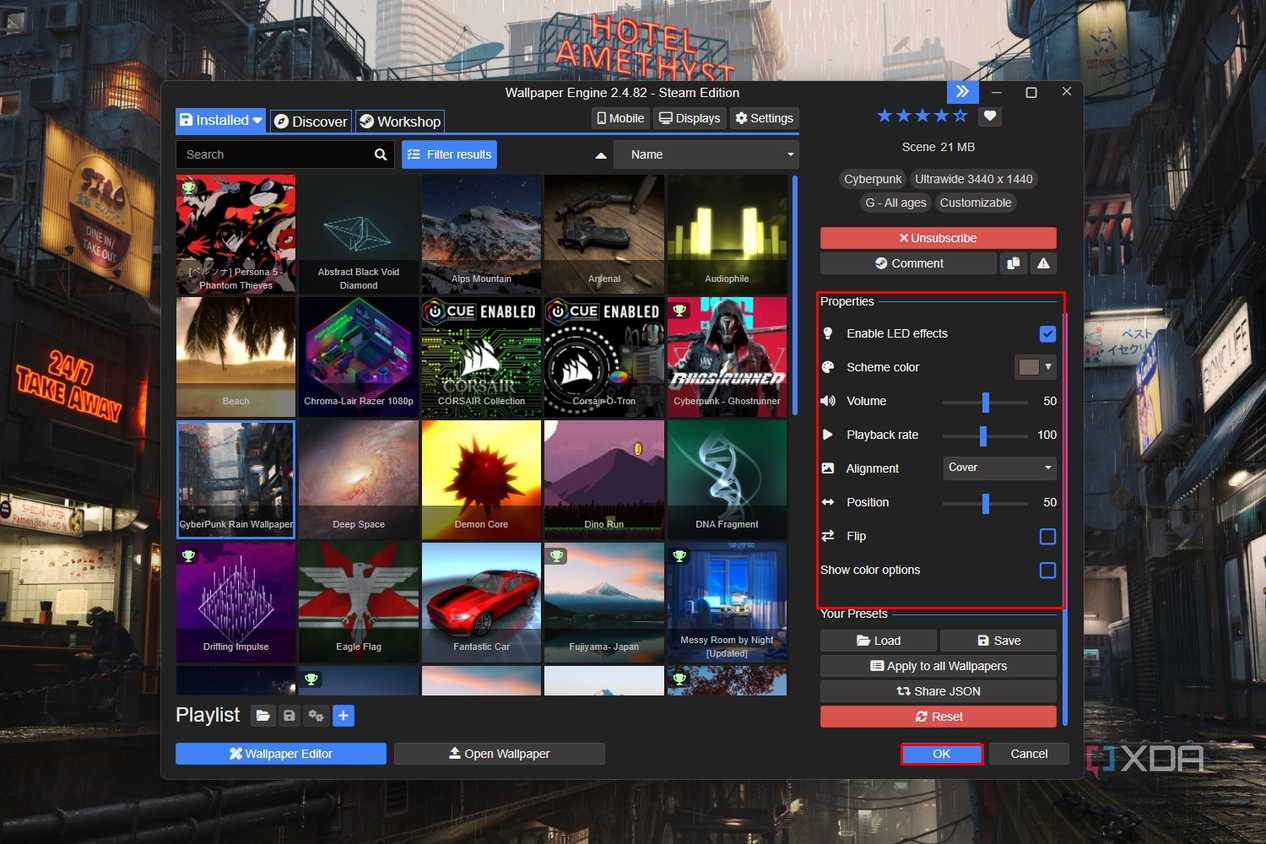The image size is (1266, 844).
Task: Click the copy icon beside Comment
Action: pos(1013,264)
